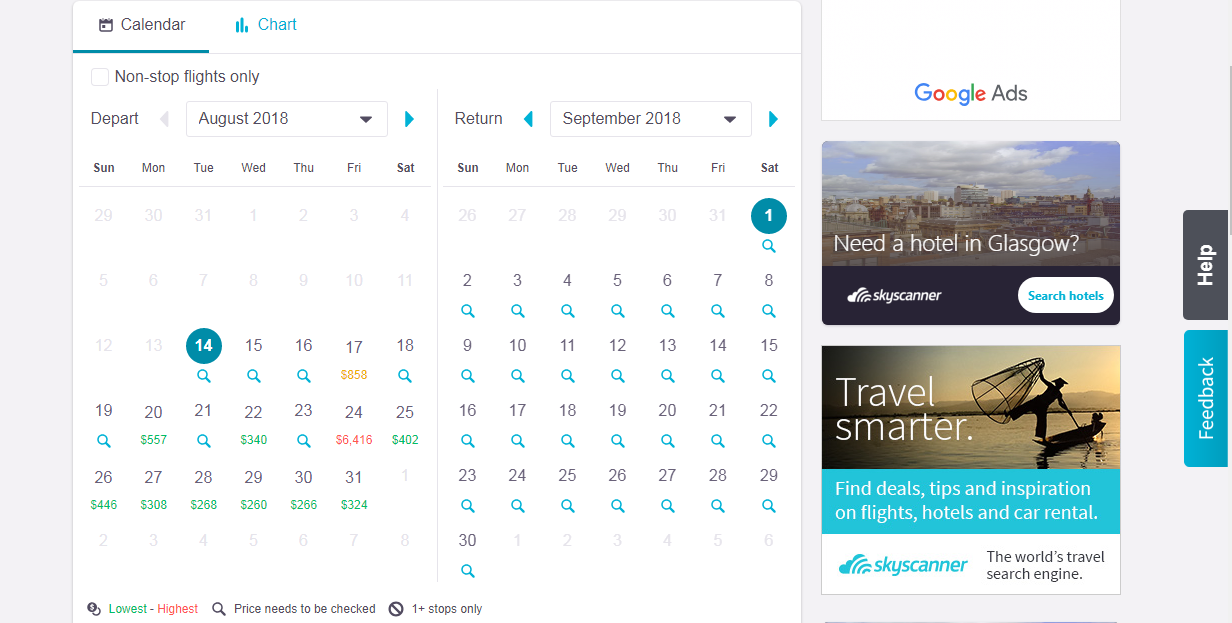Check price under September 12 return
1232x623 pixels.
click(x=618, y=376)
